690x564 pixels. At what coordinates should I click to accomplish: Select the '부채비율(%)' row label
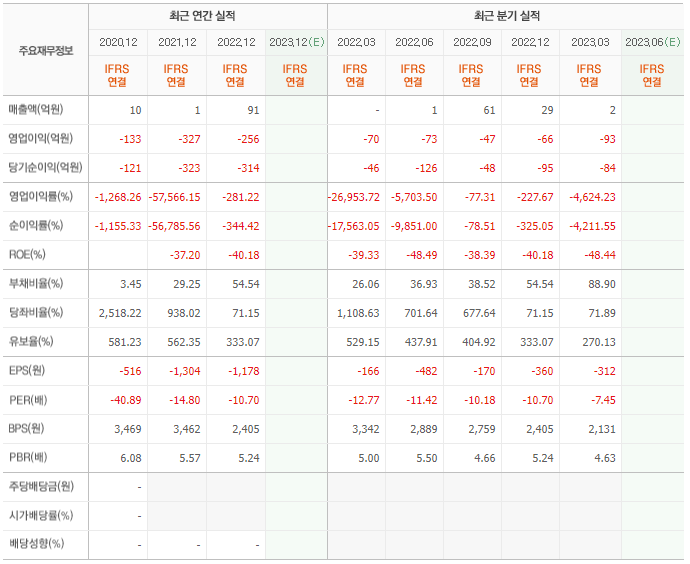36,284
